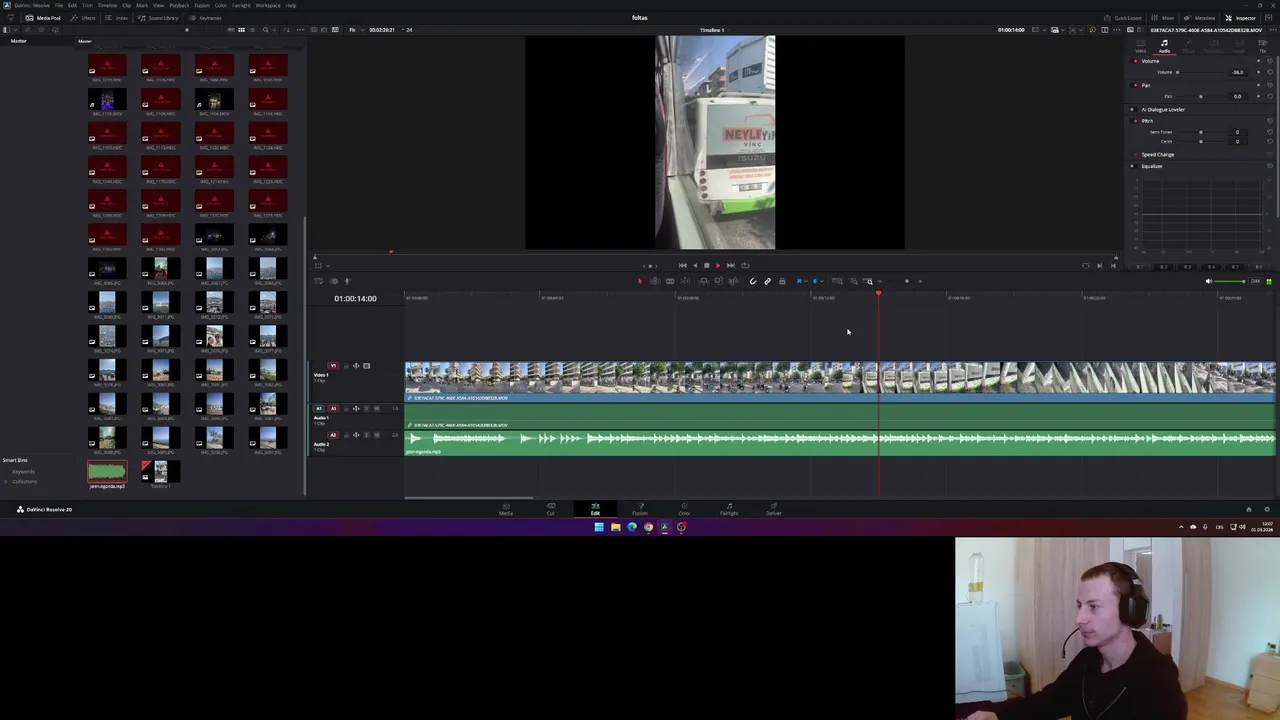Screen dimensions: 1280x720
Task: Enable AI Dialogue Leveler
Action: pyautogui.click(x=1133, y=110)
